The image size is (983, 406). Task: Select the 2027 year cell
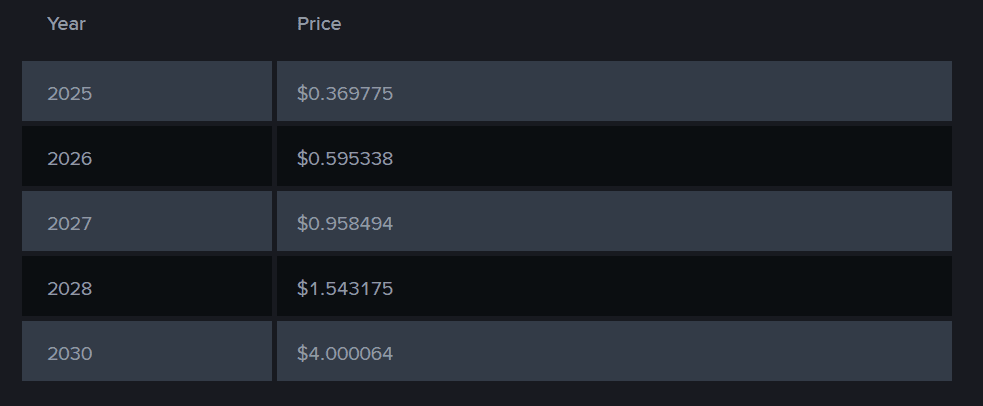147,221
